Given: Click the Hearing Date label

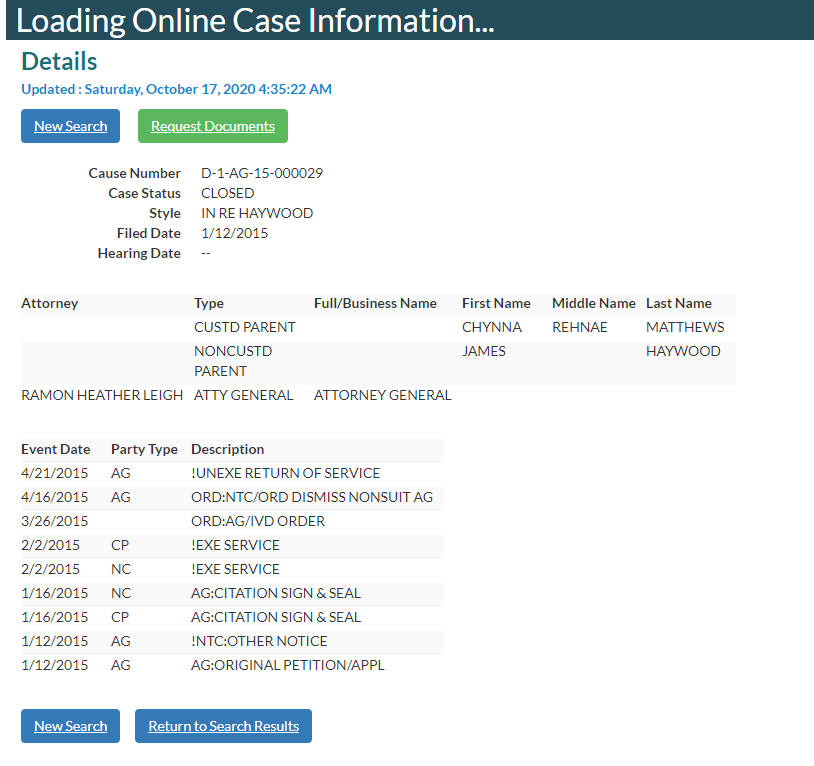Looking at the screenshot, I should (x=139, y=254).
